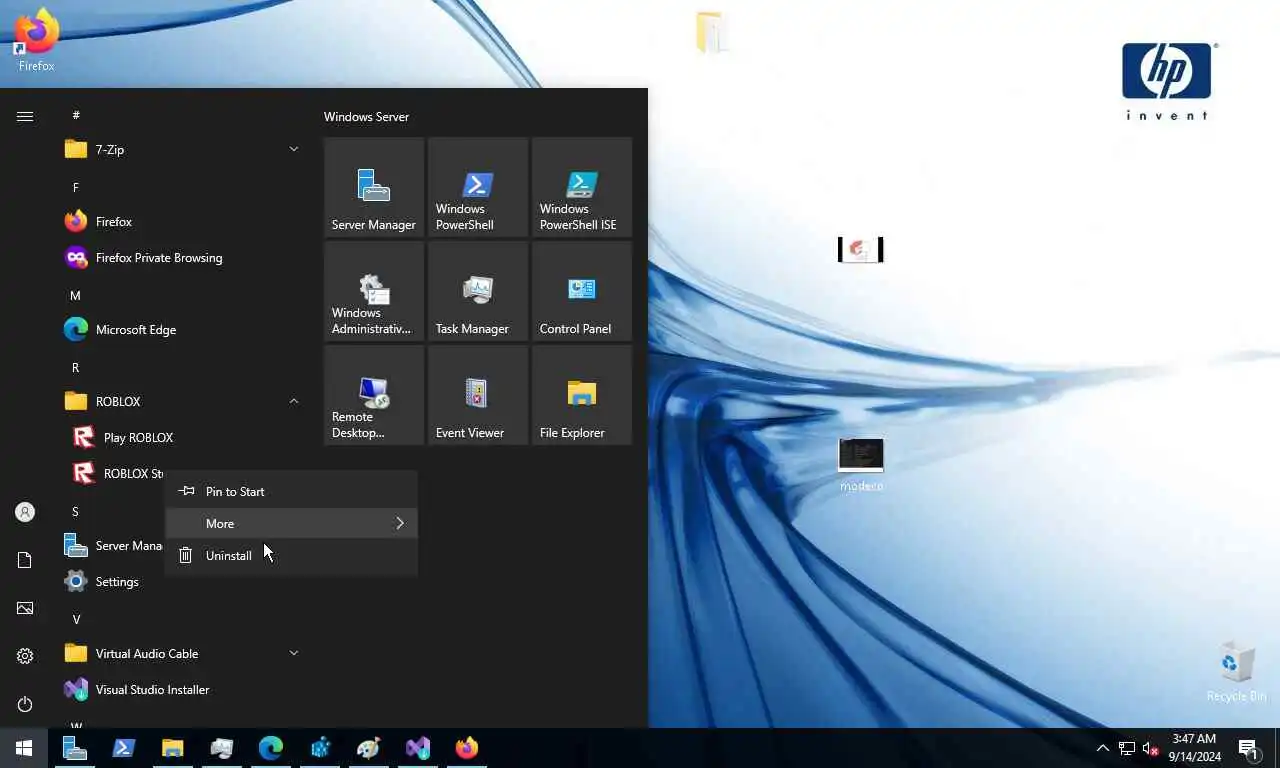Click the letter R header in apps list
The width and height of the screenshot is (1280, 768).
click(76, 367)
